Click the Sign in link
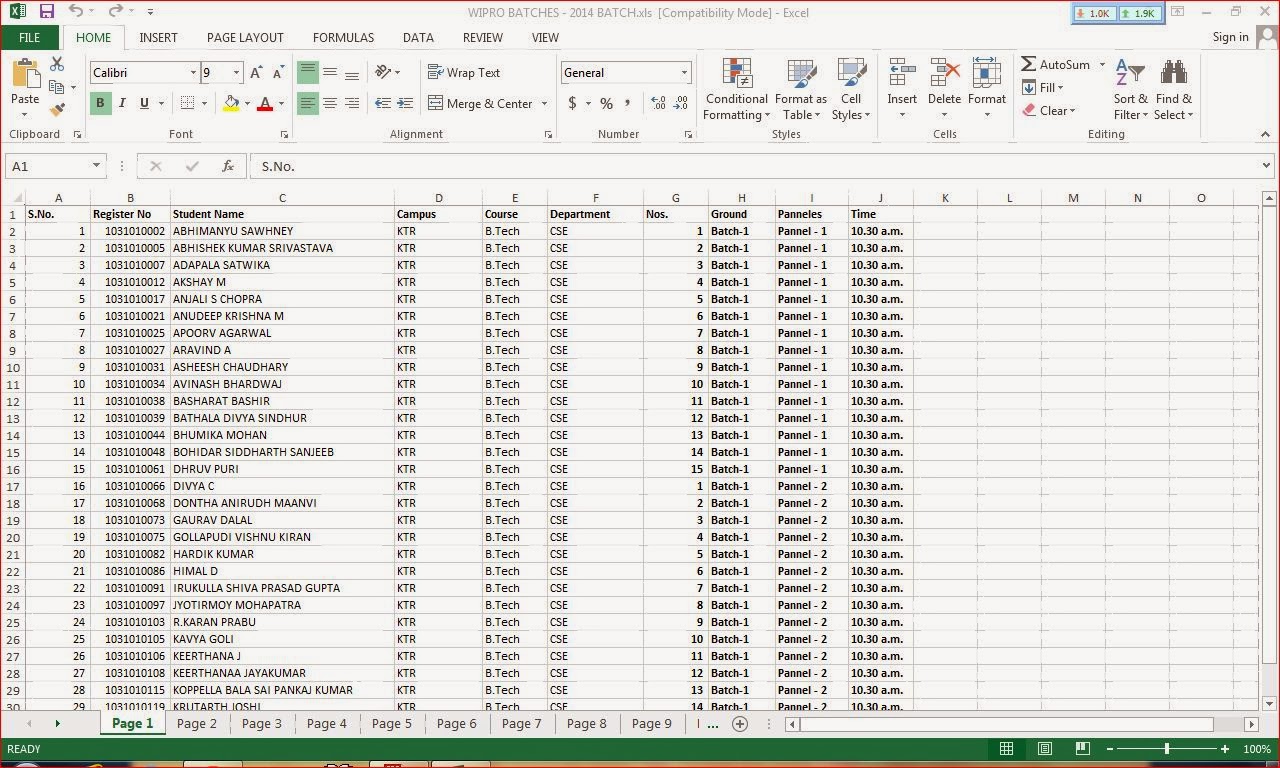The image size is (1280, 768). 1230,37
